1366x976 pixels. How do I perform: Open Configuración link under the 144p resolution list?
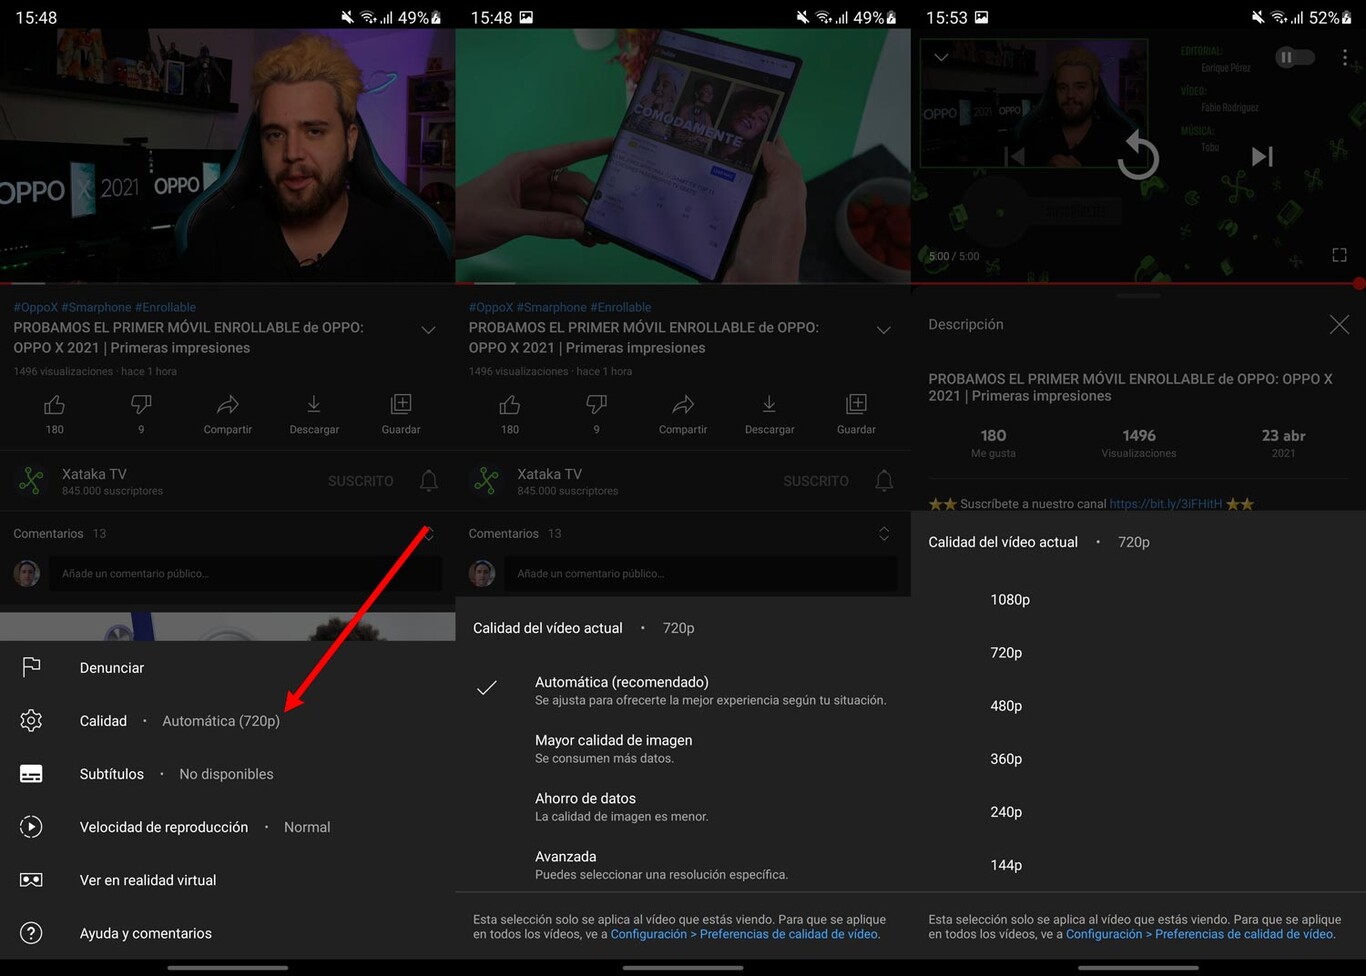point(1200,934)
